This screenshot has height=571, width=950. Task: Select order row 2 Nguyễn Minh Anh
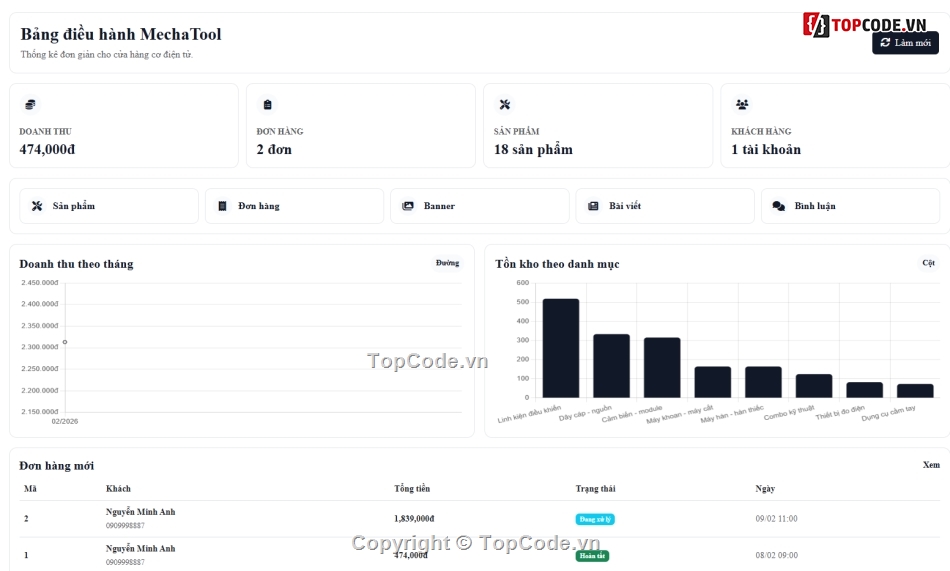coord(479,519)
